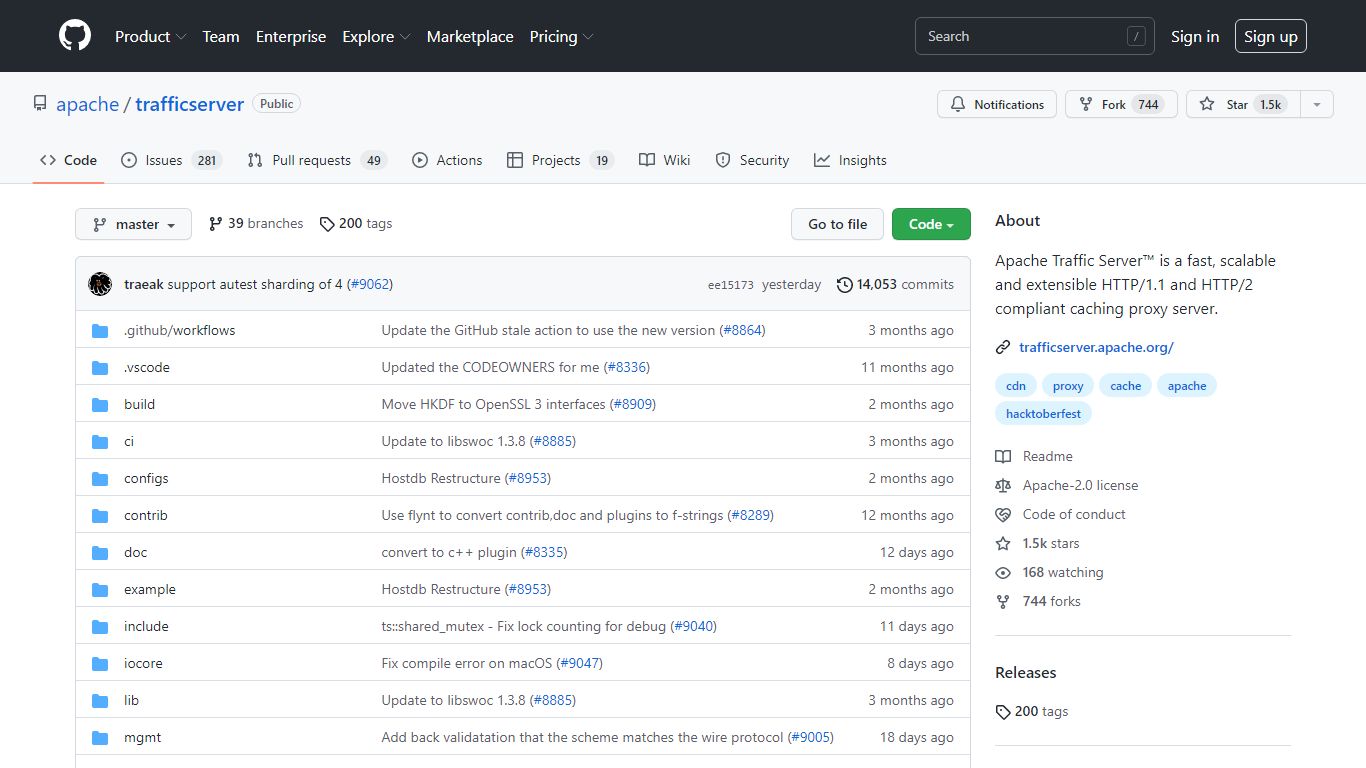Image resolution: width=1366 pixels, height=768 pixels.
Task: Expand the Pricing menu dropdown
Action: (x=561, y=36)
